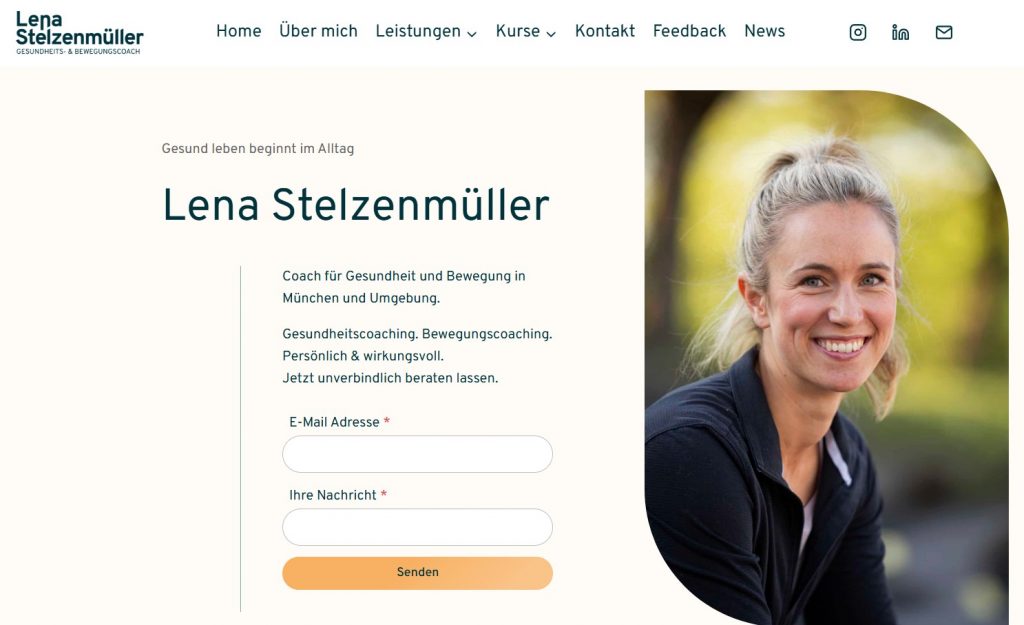Open the Kontakt page
1024x625 pixels.
click(605, 31)
